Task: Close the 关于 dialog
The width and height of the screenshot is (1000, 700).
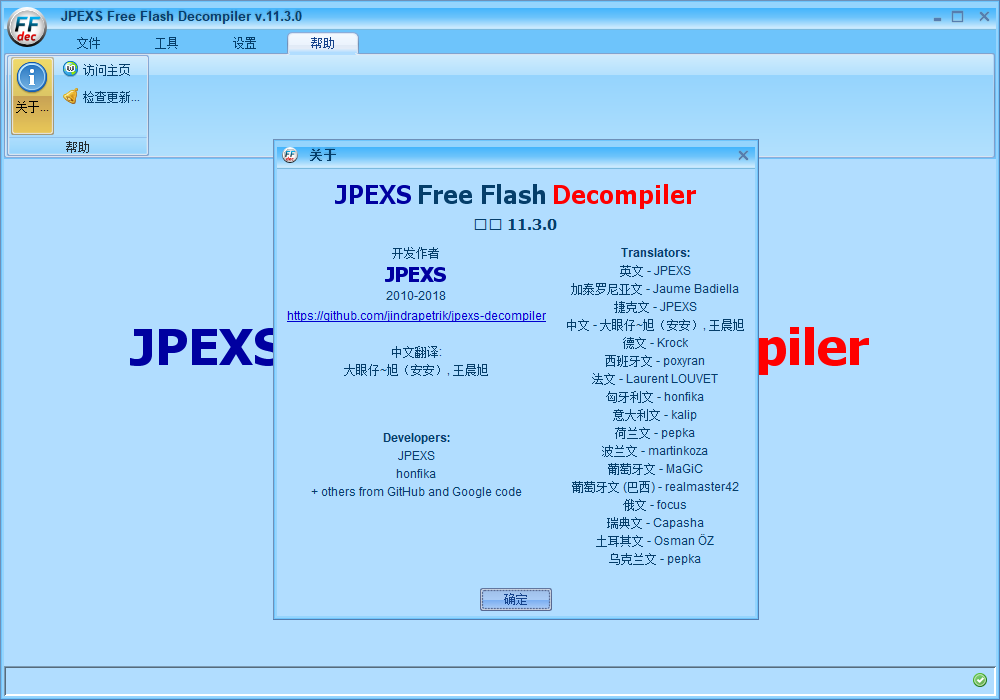Action: 743,156
